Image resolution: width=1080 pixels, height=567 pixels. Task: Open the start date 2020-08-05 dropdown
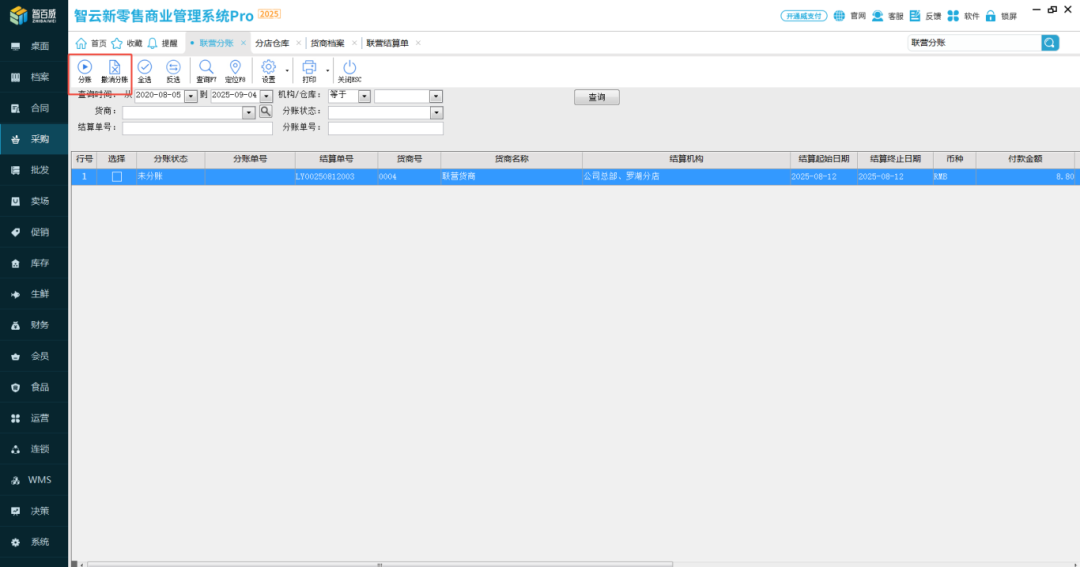click(x=191, y=96)
